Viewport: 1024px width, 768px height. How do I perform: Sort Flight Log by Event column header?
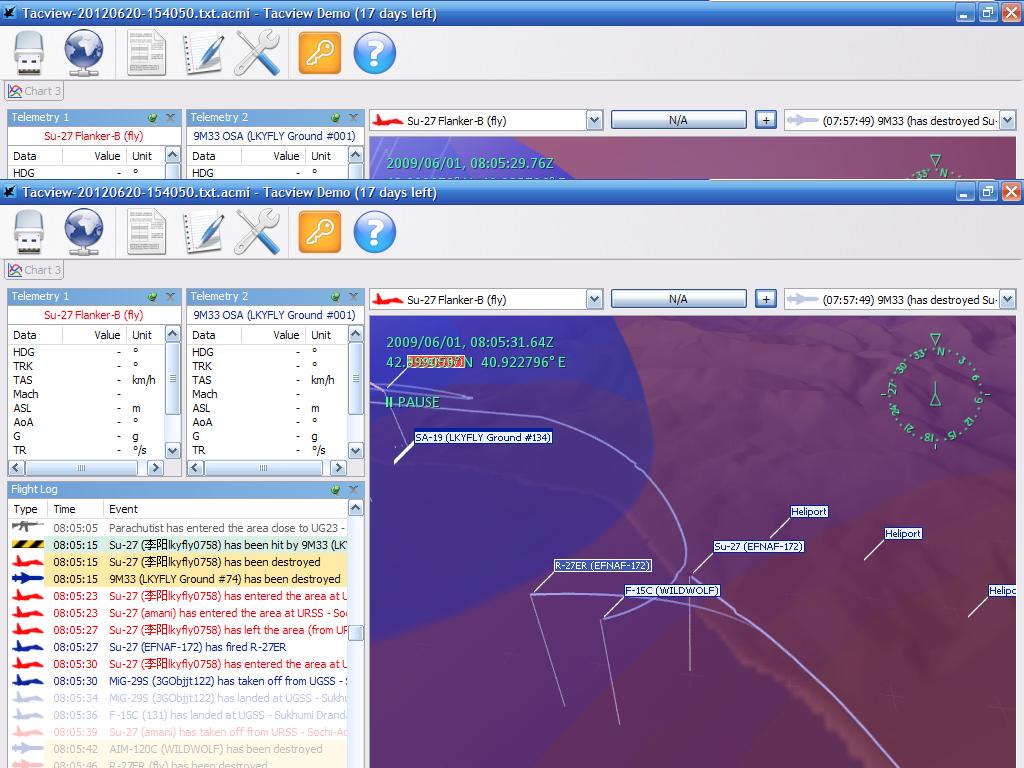[x=225, y=509]
